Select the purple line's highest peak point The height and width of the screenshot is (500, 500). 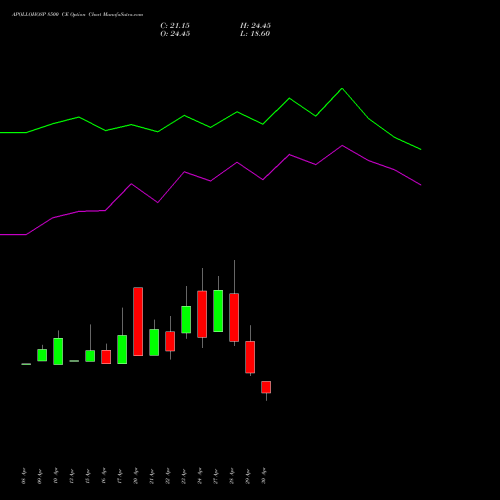(x=342, y=146)
